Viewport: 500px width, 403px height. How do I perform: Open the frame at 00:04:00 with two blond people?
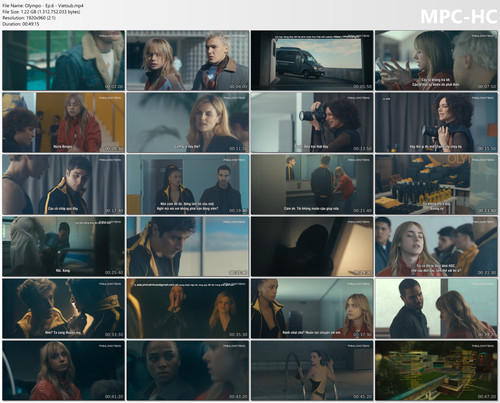(188, 60)
